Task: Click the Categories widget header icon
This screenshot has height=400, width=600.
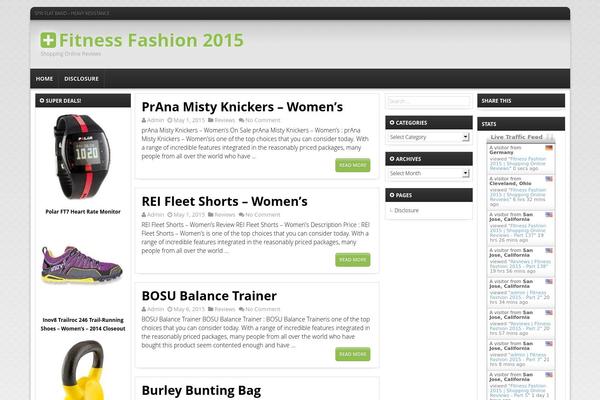Action: [391, 122]
